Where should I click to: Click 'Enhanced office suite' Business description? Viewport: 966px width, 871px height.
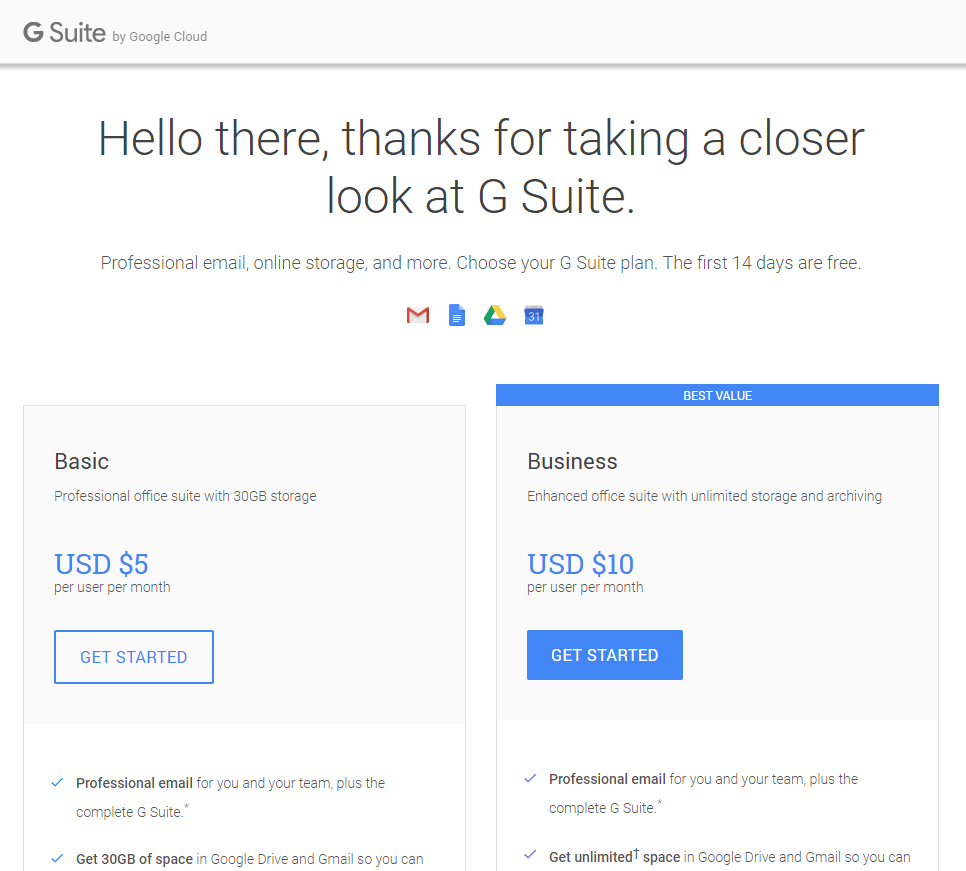point(704,496)
